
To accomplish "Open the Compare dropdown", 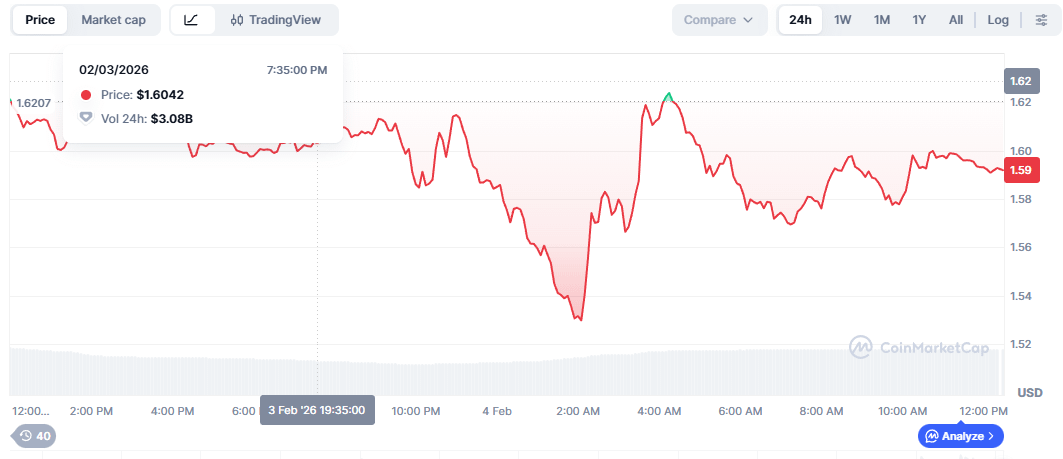I will 719,20.
